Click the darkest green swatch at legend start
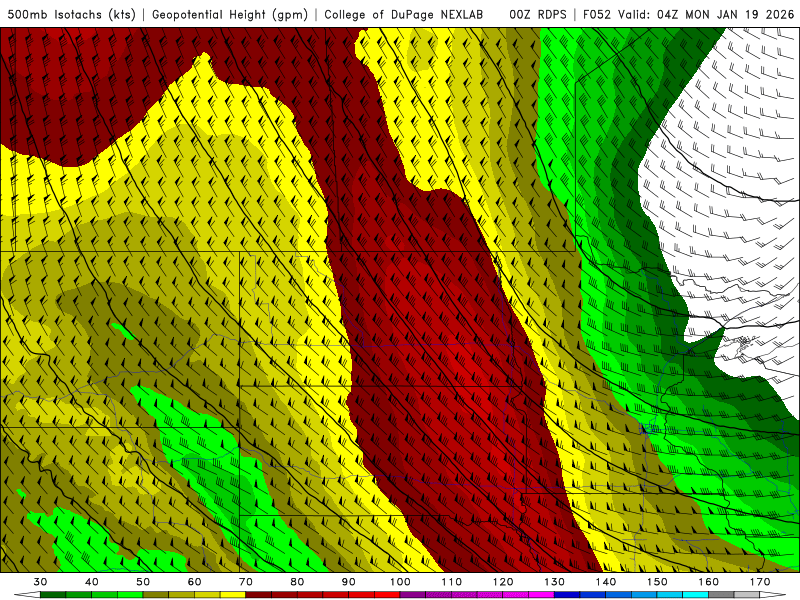Viewport: 800px width, 600px height. click(53, 595)
